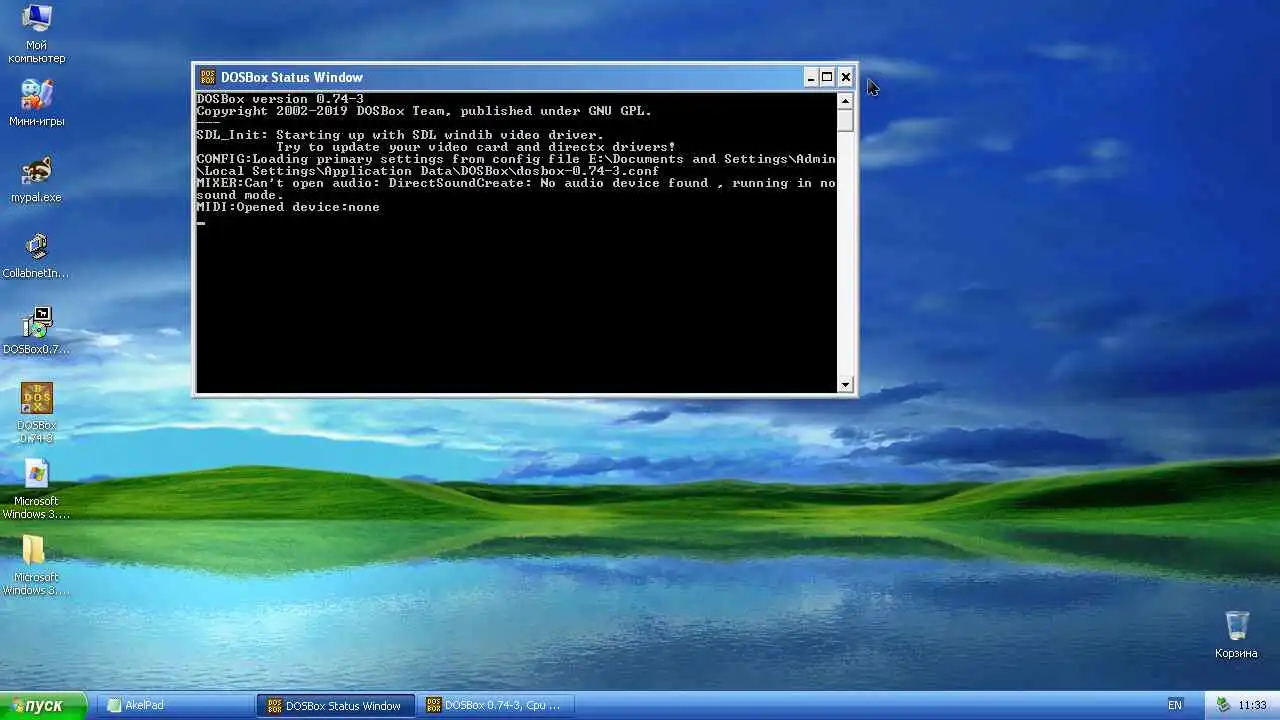Click the 'MIDI:Opened device:none' line
1280x720 pixels.
pyautogui.click(x=288, y=207)
